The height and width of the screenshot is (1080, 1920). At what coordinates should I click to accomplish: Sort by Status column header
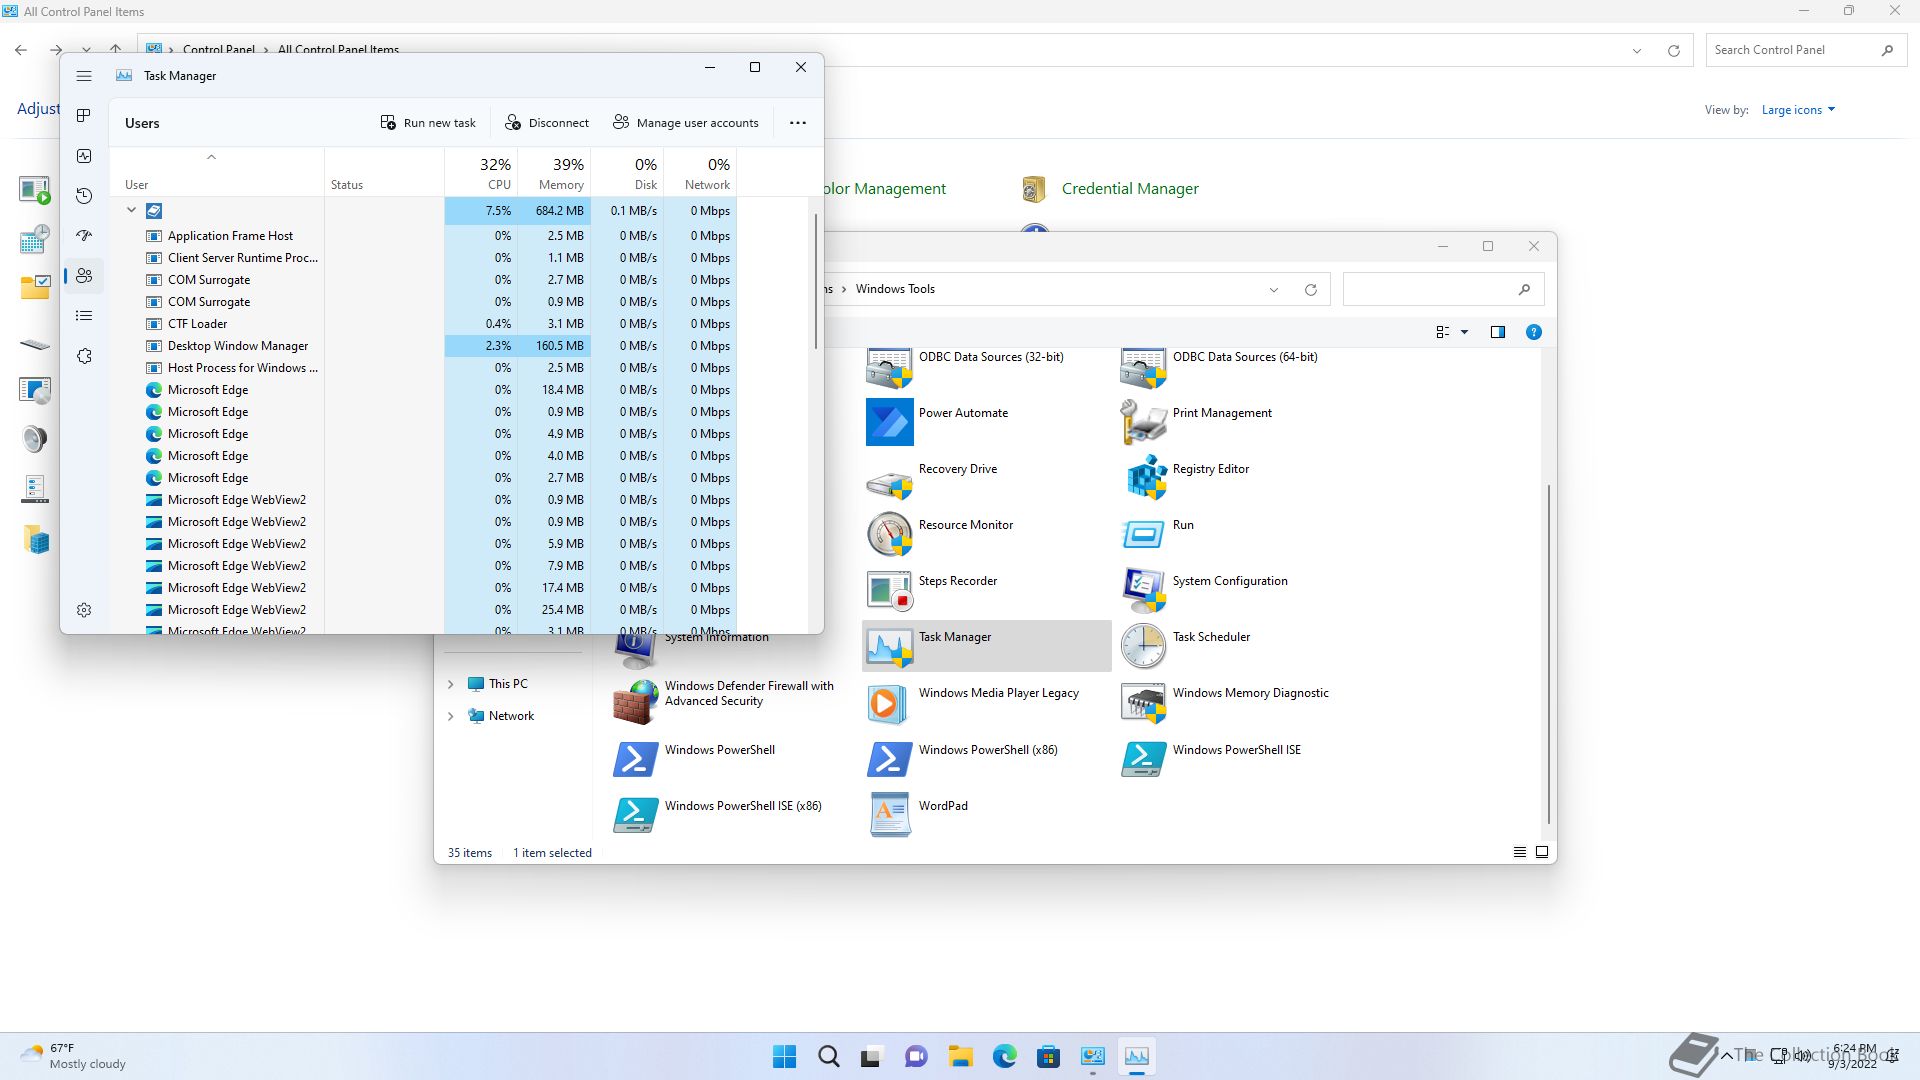(385, 172)
